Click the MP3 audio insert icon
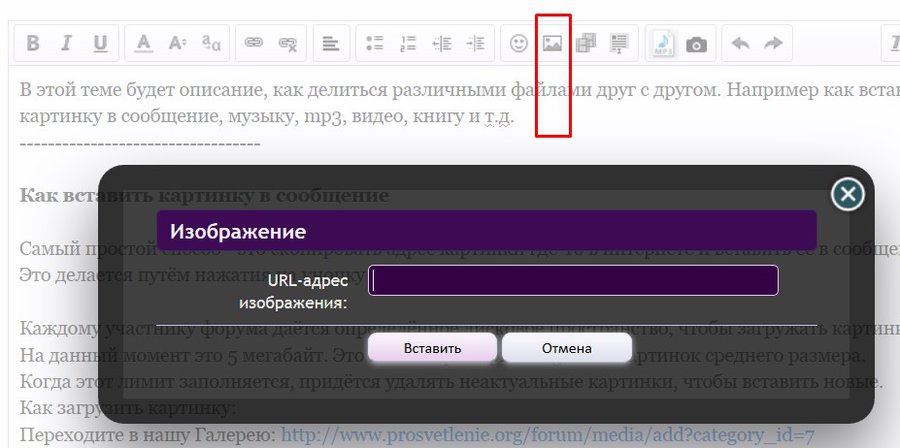900x448 pixels. [663, 44]
